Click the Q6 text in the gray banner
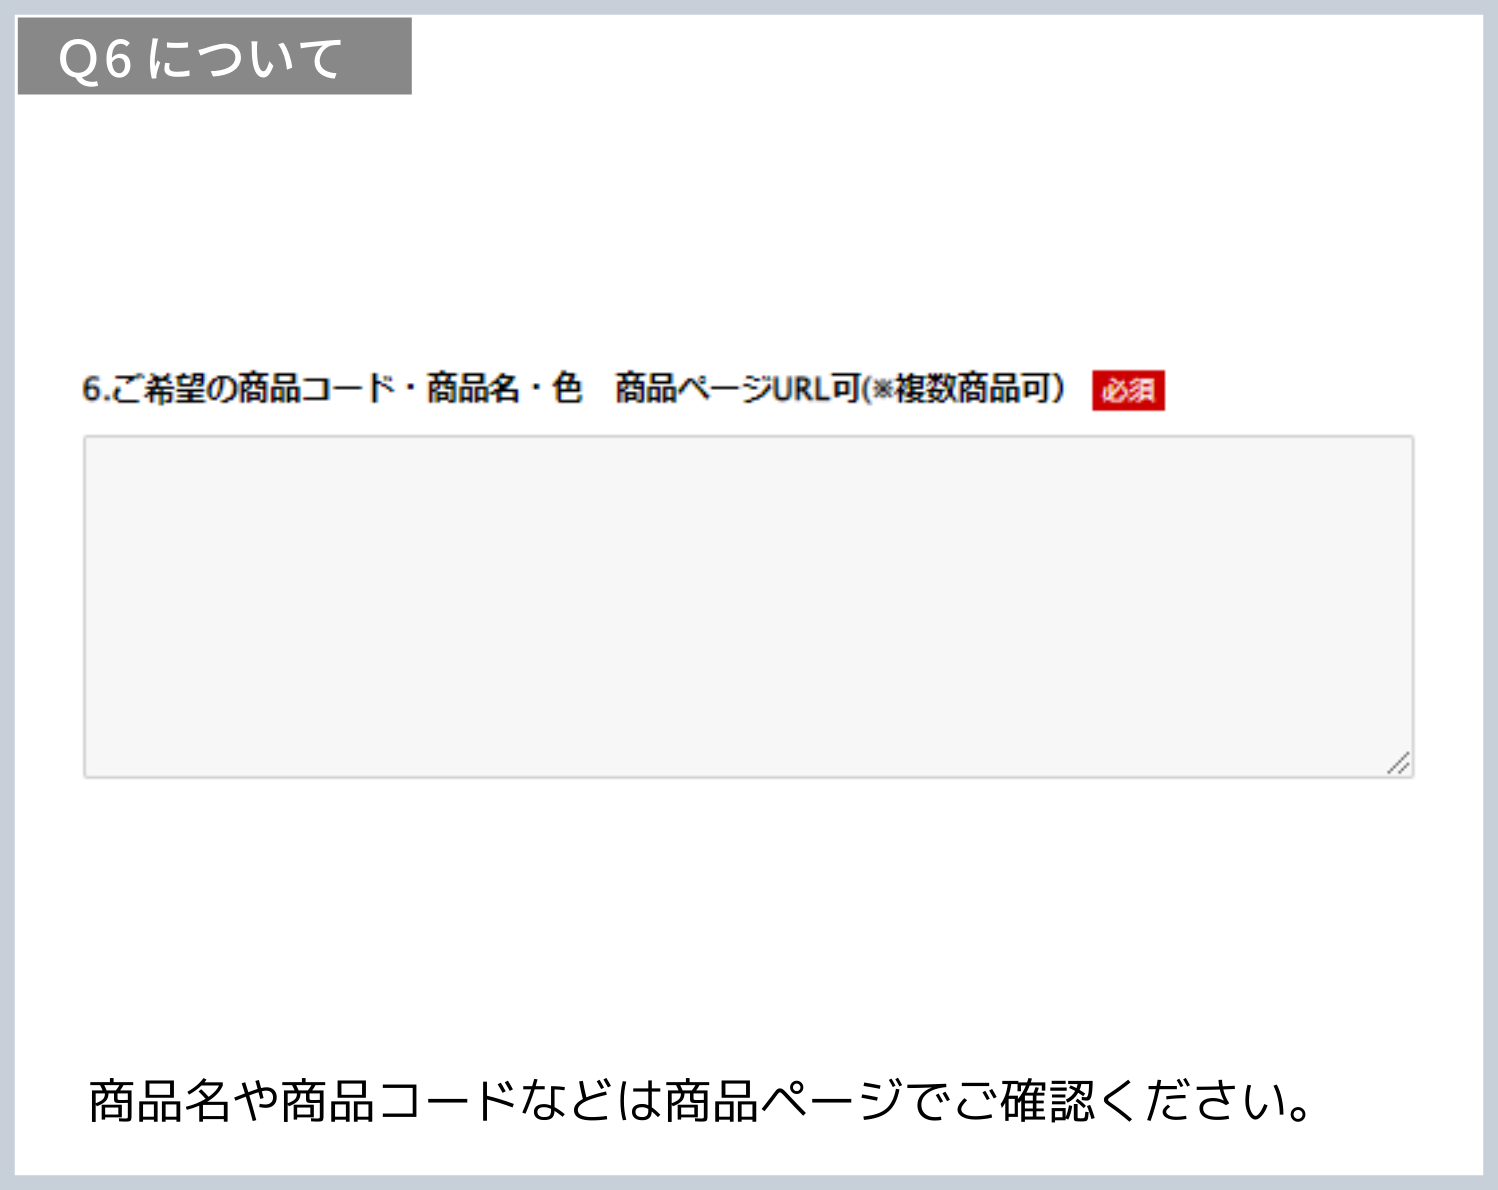This screenshot has height=1190, width=1498. pyautogui.click(x=96, y=59)
